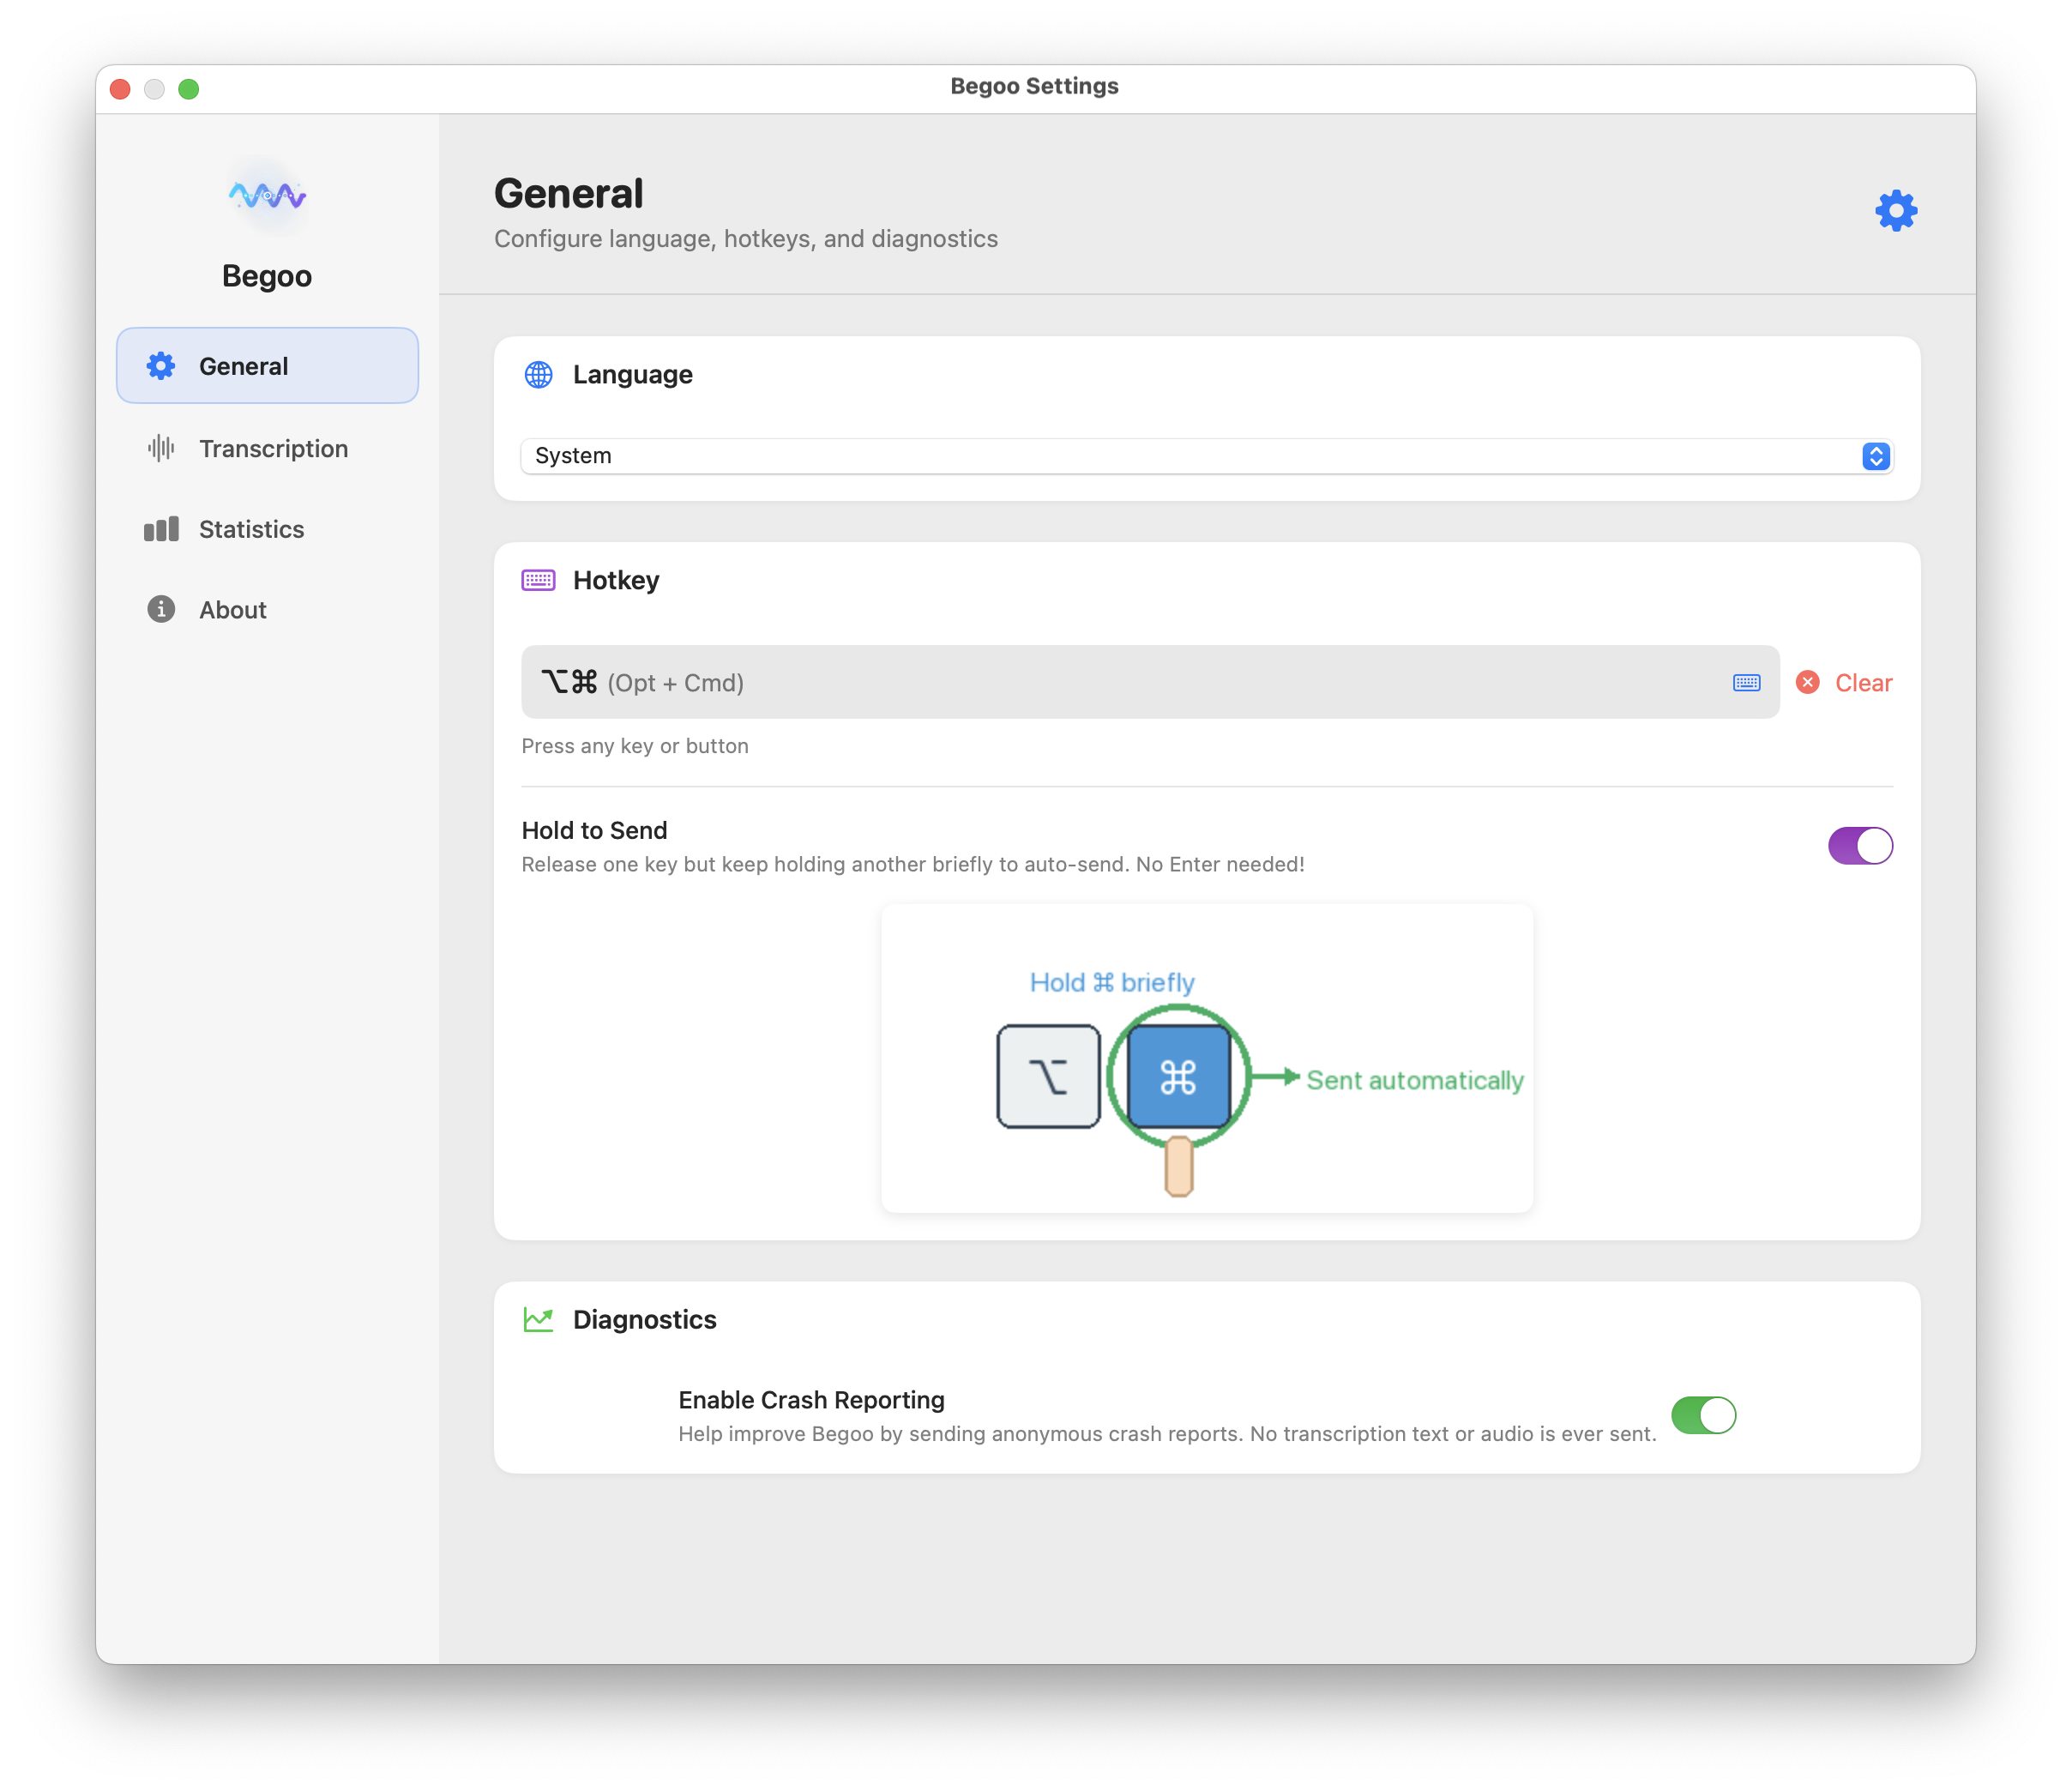
Task: Open the Statistics section
Action: (250, 528)
